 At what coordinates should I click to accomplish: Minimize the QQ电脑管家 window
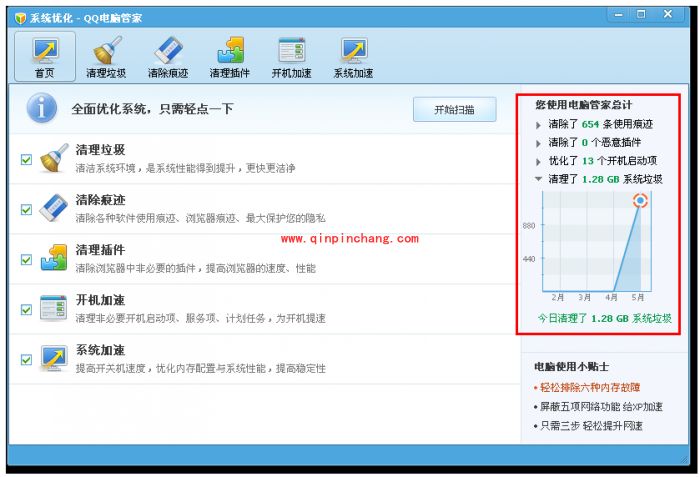pyautogui.click(x=618, y=15)
